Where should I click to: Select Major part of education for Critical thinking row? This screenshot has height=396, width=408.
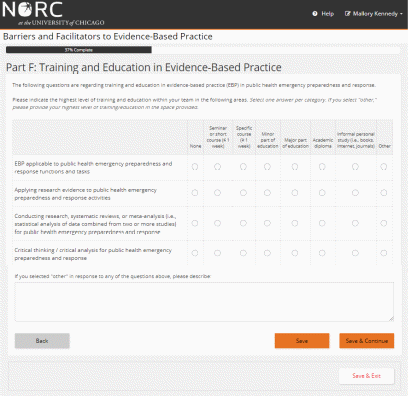pyautogui.click(x=295, y=253)
